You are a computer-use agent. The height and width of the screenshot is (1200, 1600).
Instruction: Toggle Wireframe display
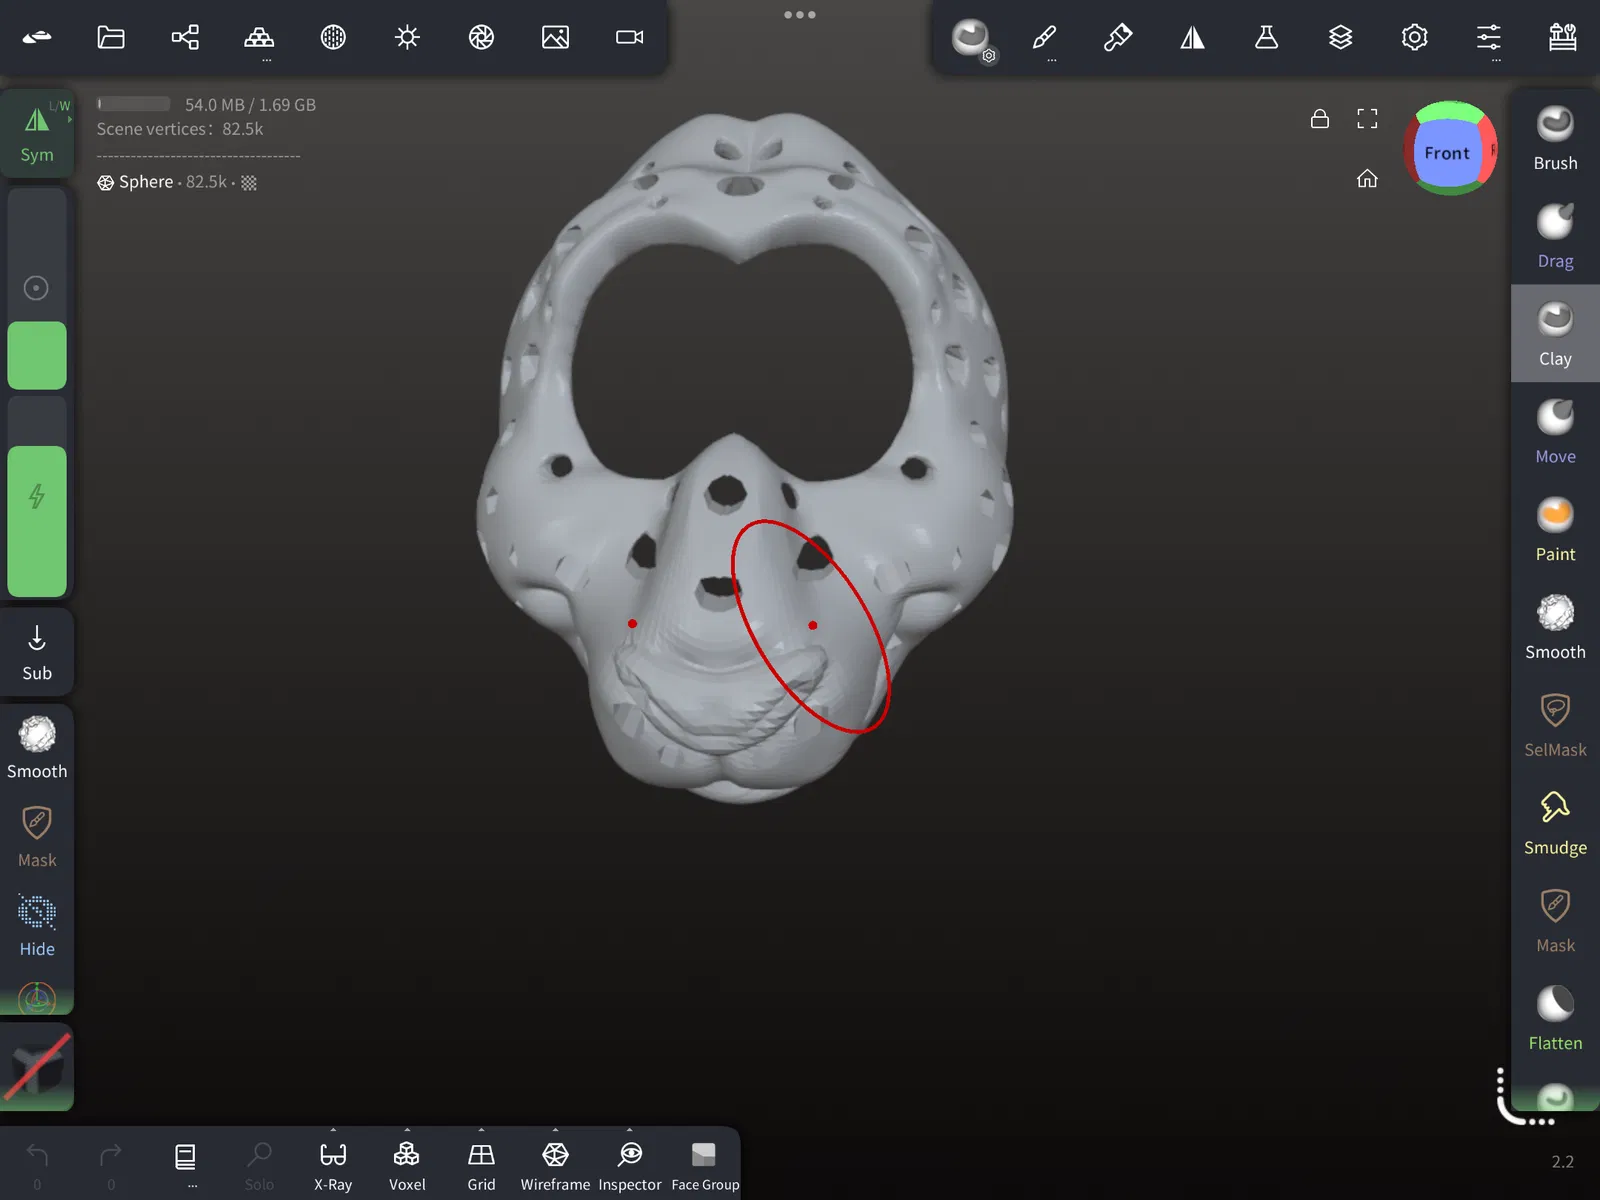click(555, 1166)
